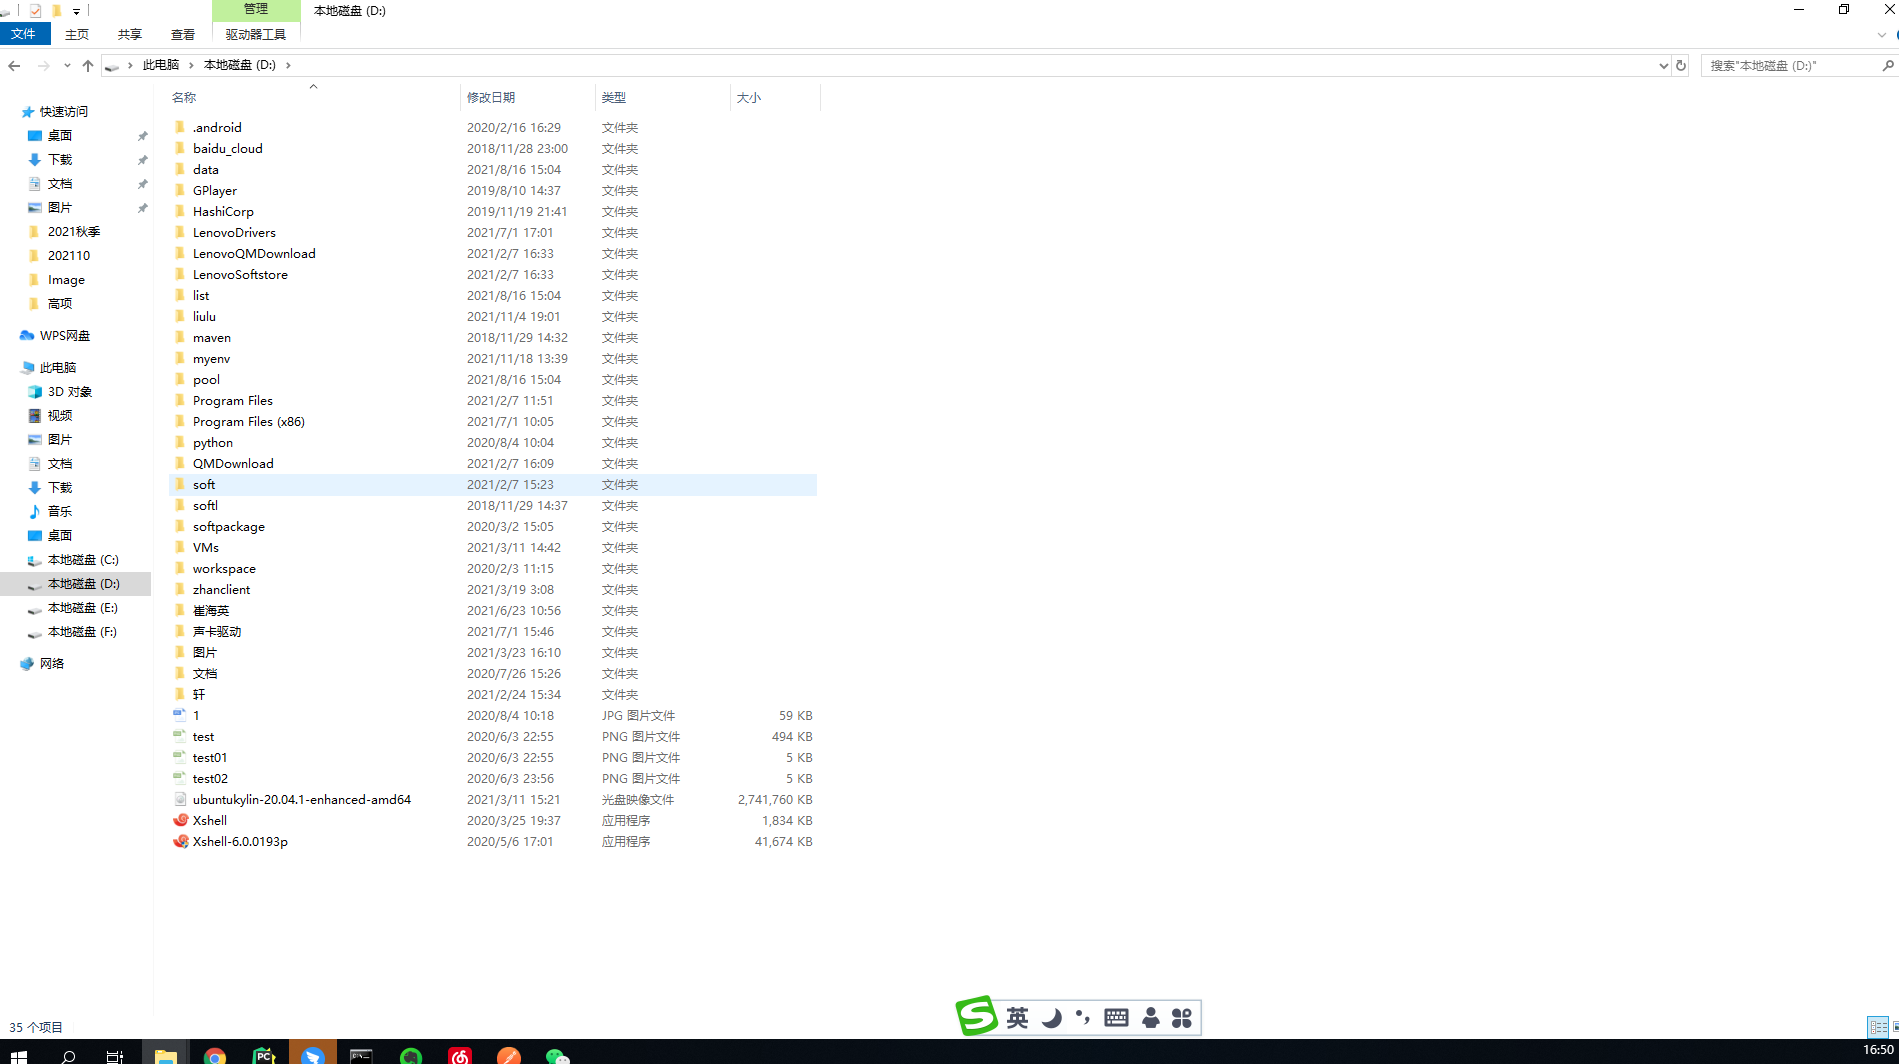1899x1064 pixels.
Task: Click the Sogou IME moon icon
Action: [1051, 1018]
